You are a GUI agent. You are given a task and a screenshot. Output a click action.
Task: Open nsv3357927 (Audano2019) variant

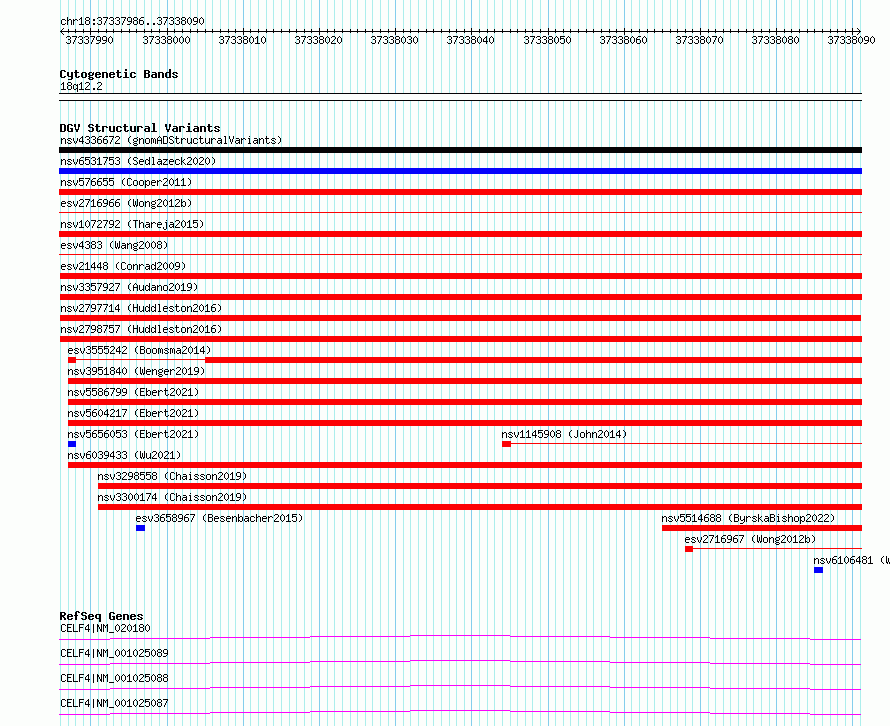(129, 287)
